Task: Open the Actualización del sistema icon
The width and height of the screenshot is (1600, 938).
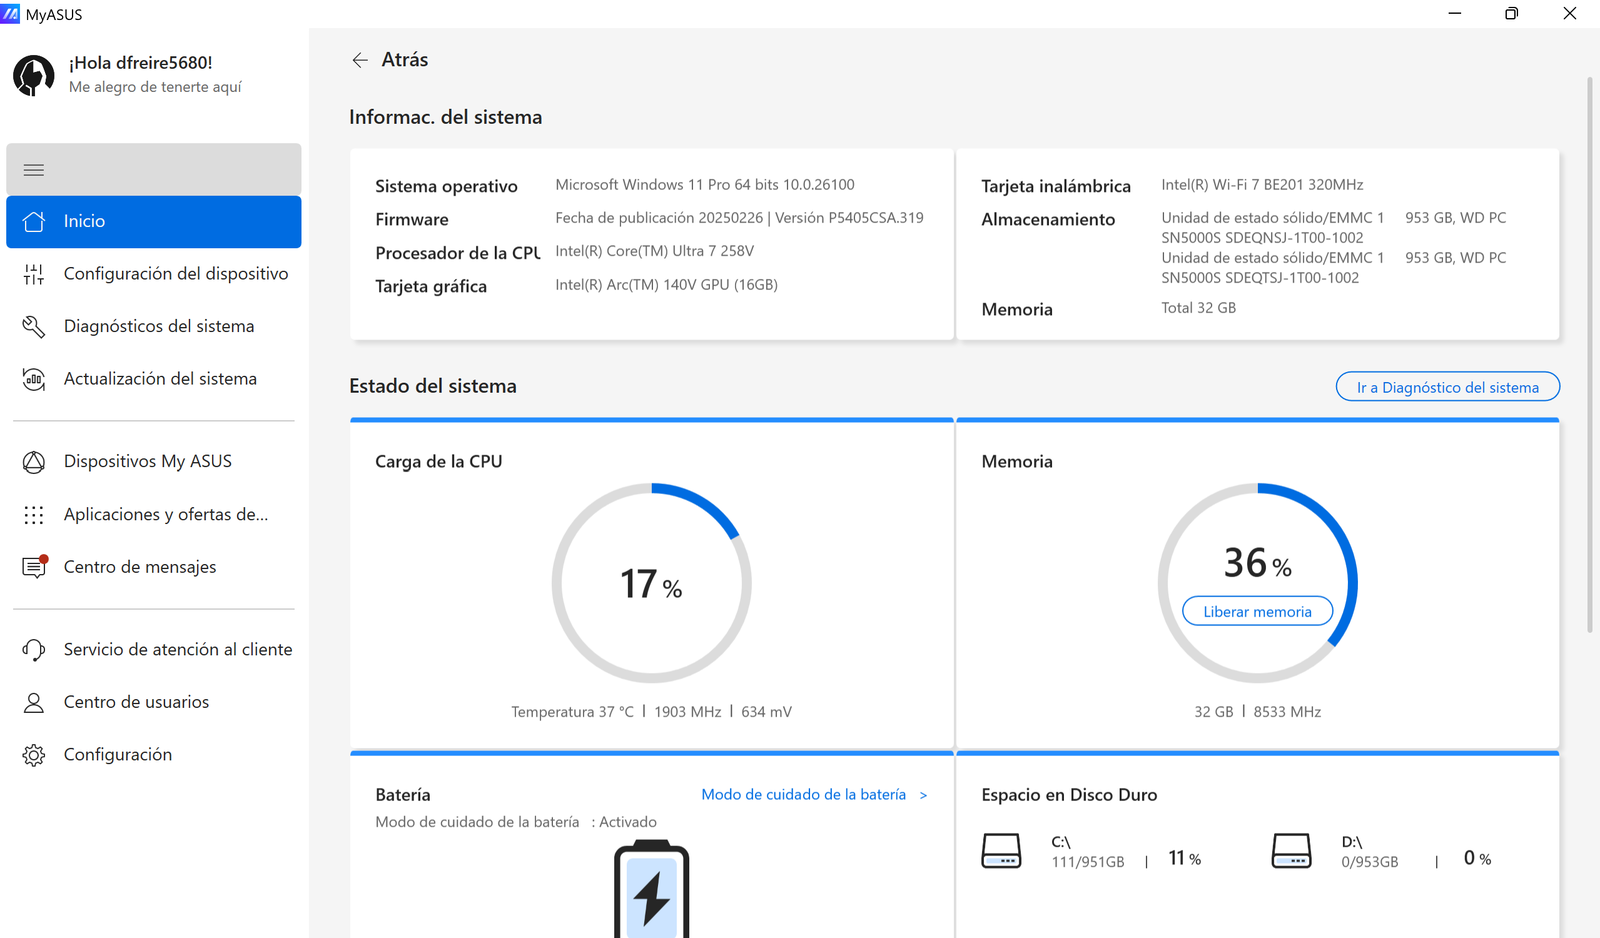Action: tap(34, 379)
